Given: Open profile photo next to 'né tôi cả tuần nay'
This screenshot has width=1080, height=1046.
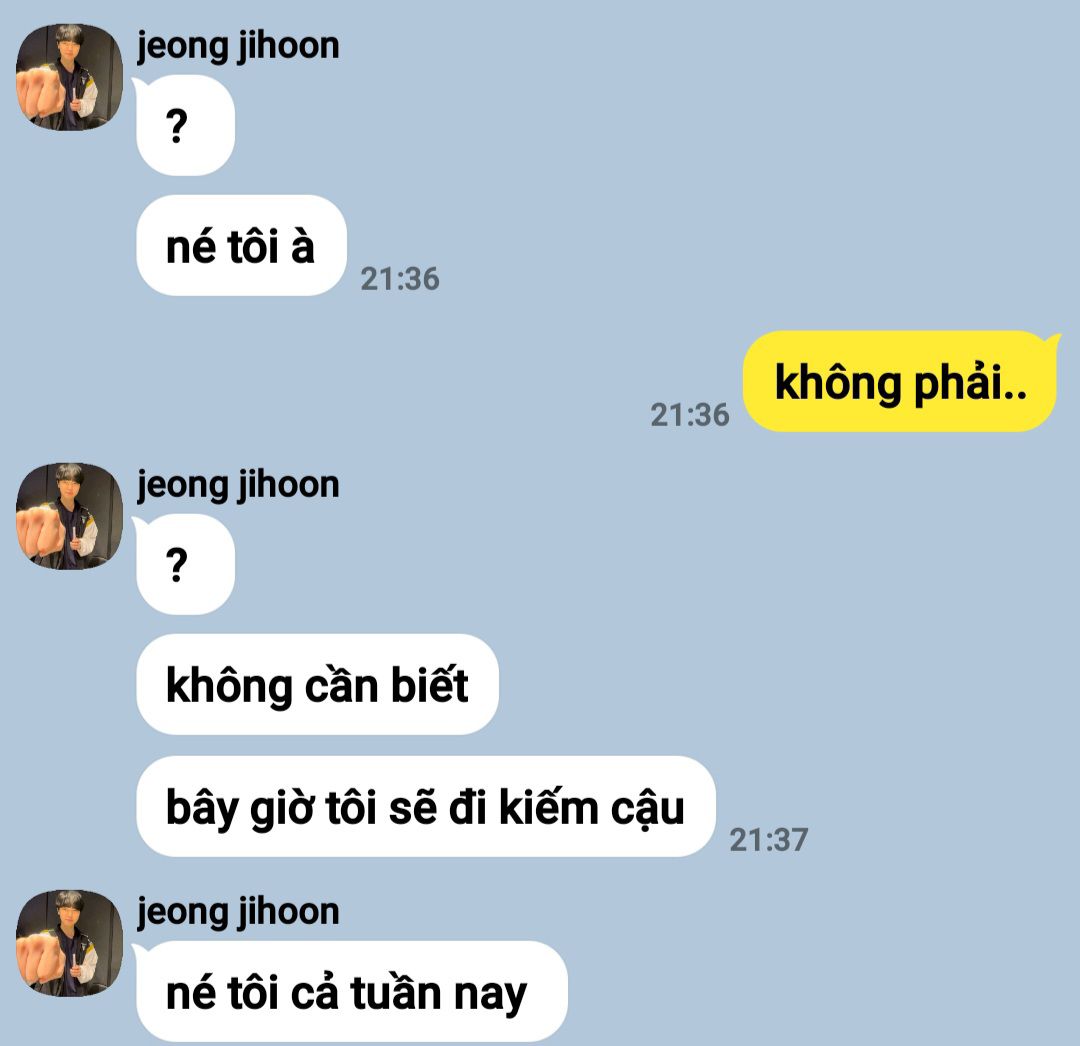Looking at the screenshot, I should (x=70, y=943).
